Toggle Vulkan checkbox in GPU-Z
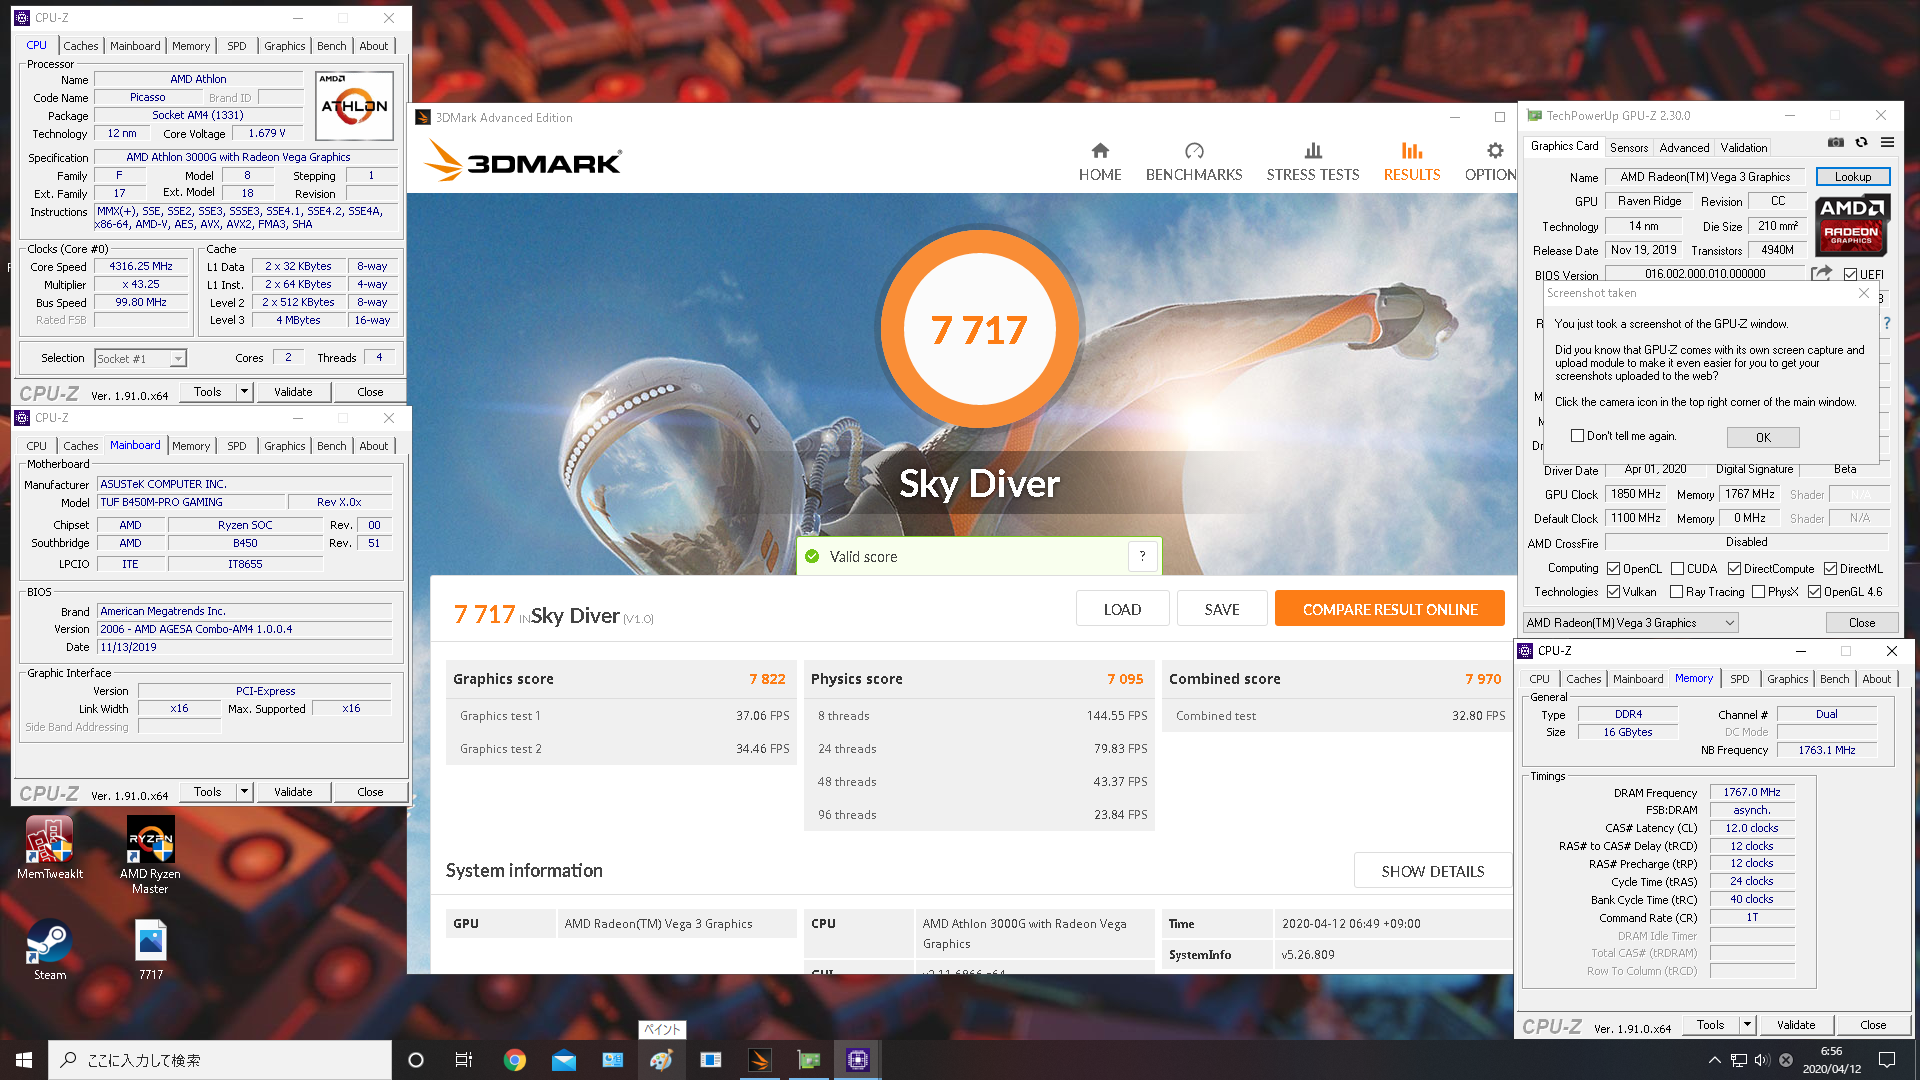 (1613, 592)
